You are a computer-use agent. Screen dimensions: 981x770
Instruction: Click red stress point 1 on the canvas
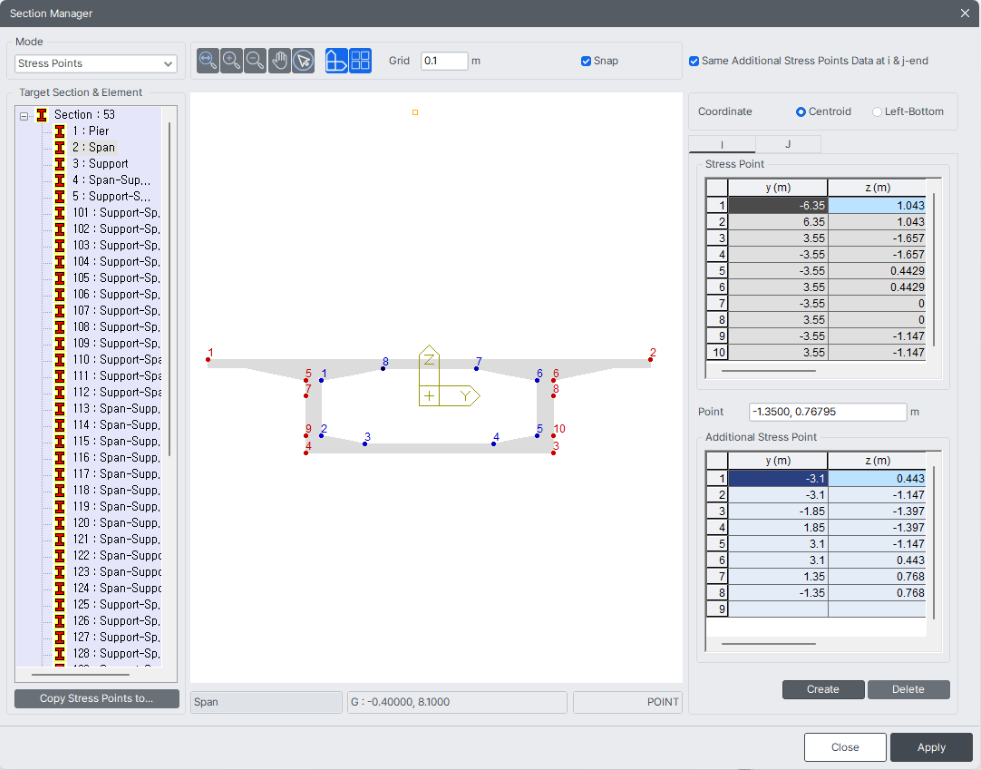pyautogui.click(x=208, y=360)
